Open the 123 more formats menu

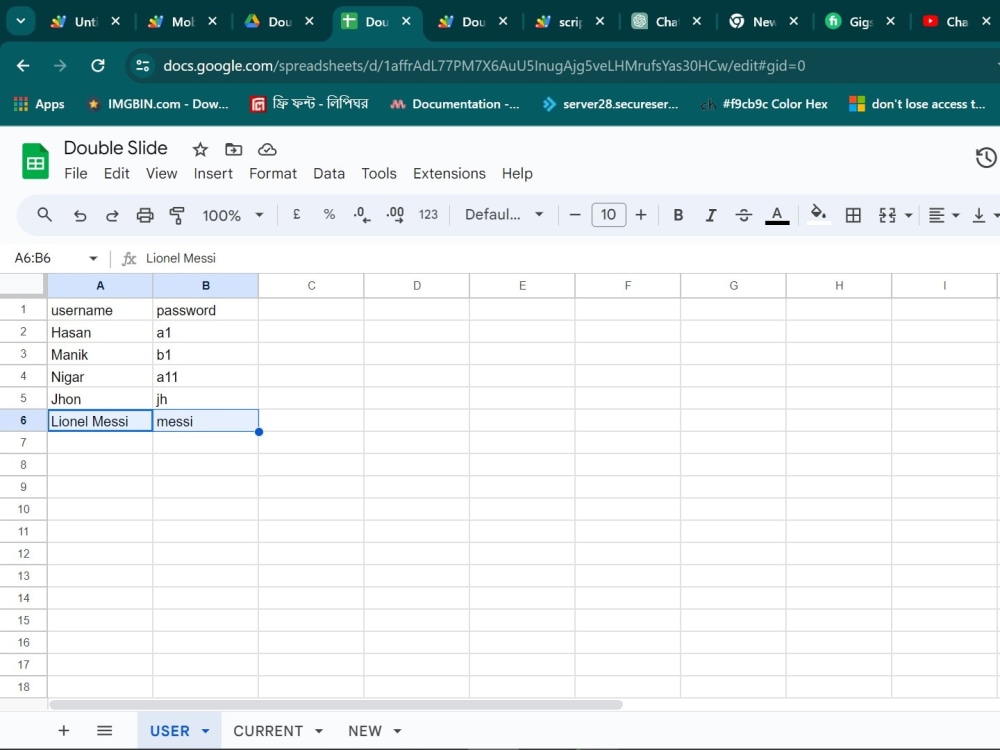tap(428, 215)
